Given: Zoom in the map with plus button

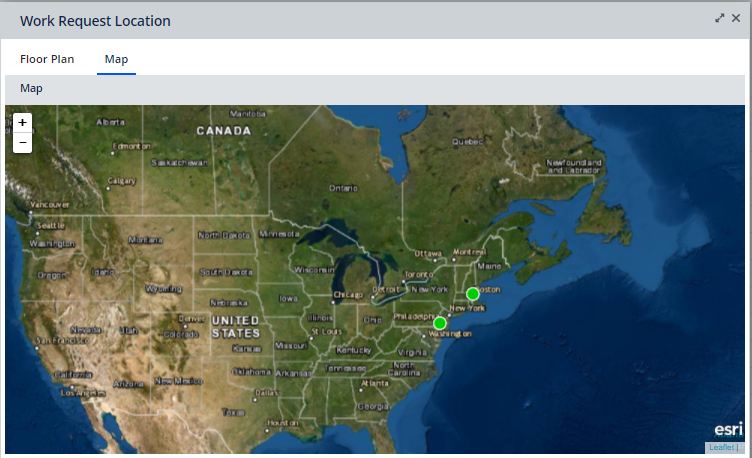Looking at the screenshot, I should tap(23, 123).
